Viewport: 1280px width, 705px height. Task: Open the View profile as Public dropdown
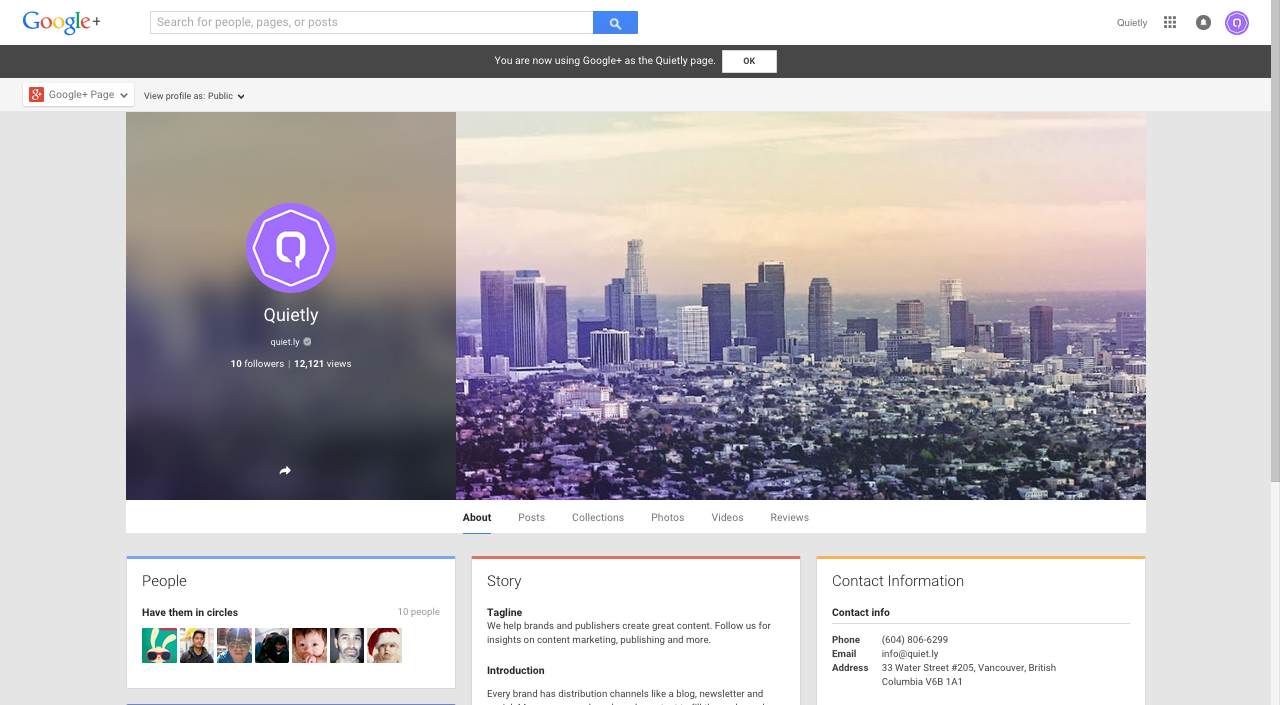pyautogui.click(x=194, y=96)
